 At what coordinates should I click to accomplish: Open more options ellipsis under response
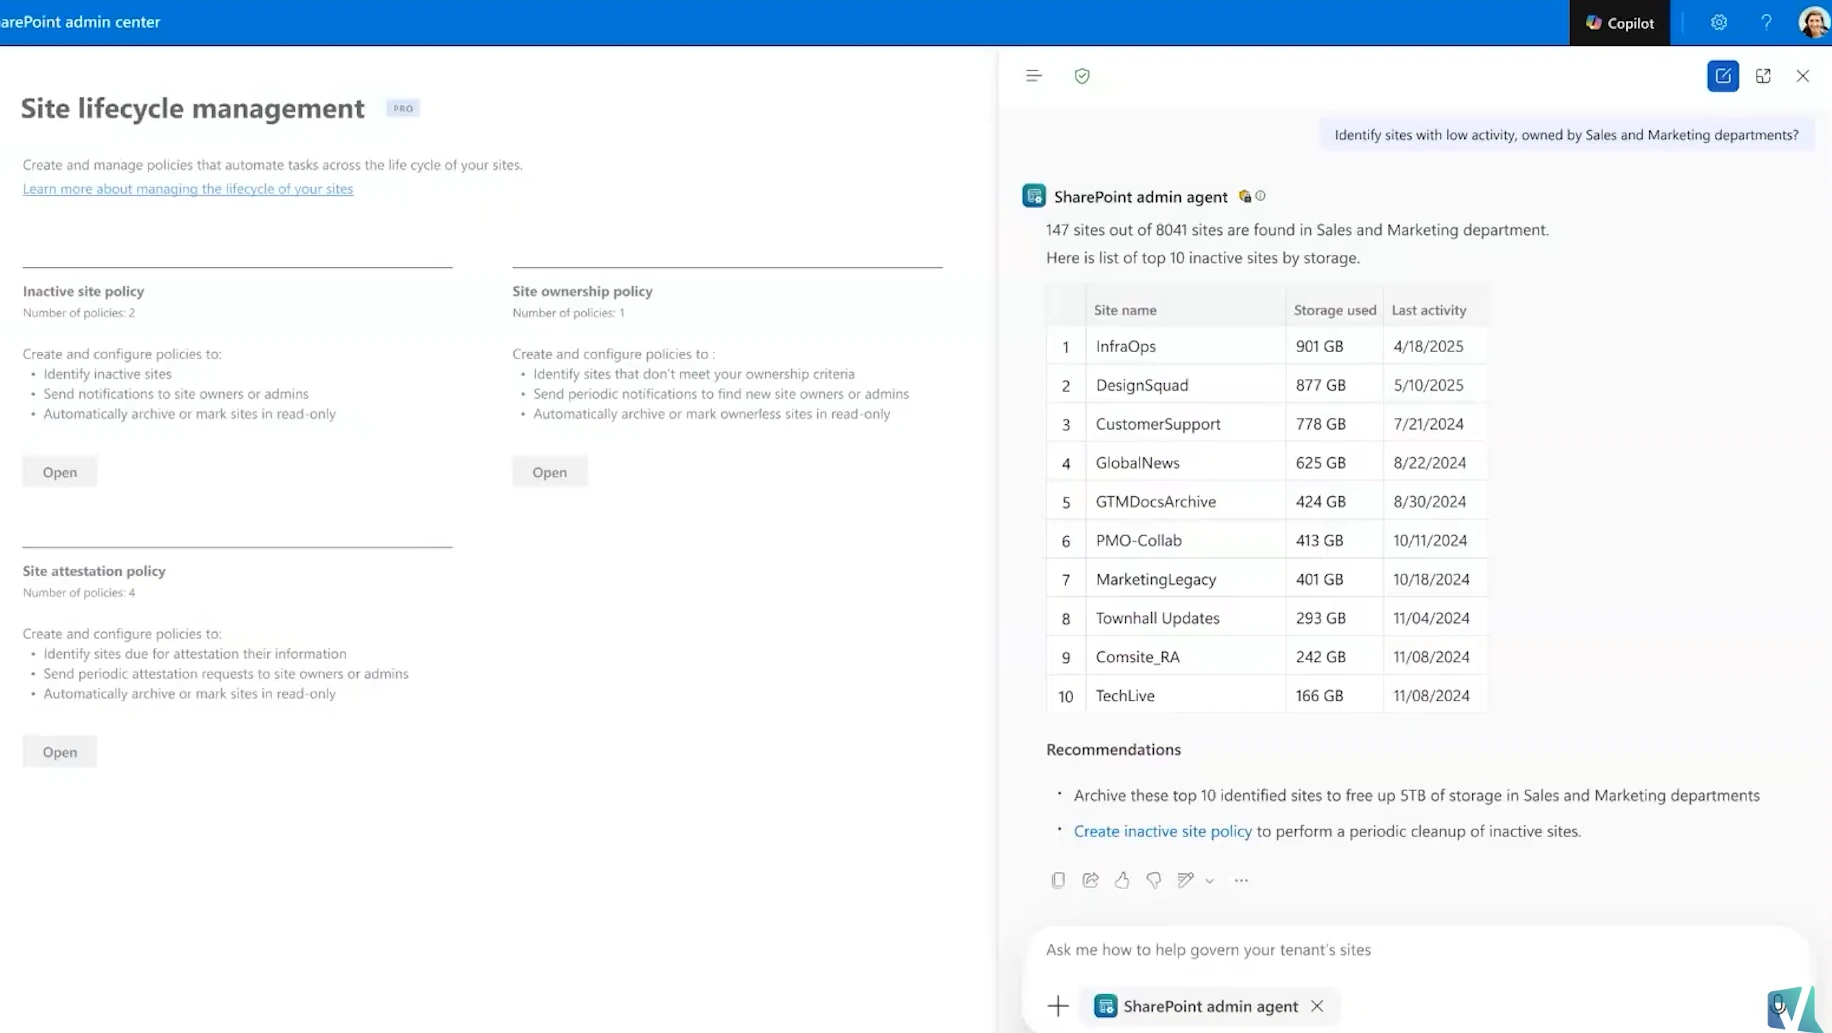[x=1241, y=880]
